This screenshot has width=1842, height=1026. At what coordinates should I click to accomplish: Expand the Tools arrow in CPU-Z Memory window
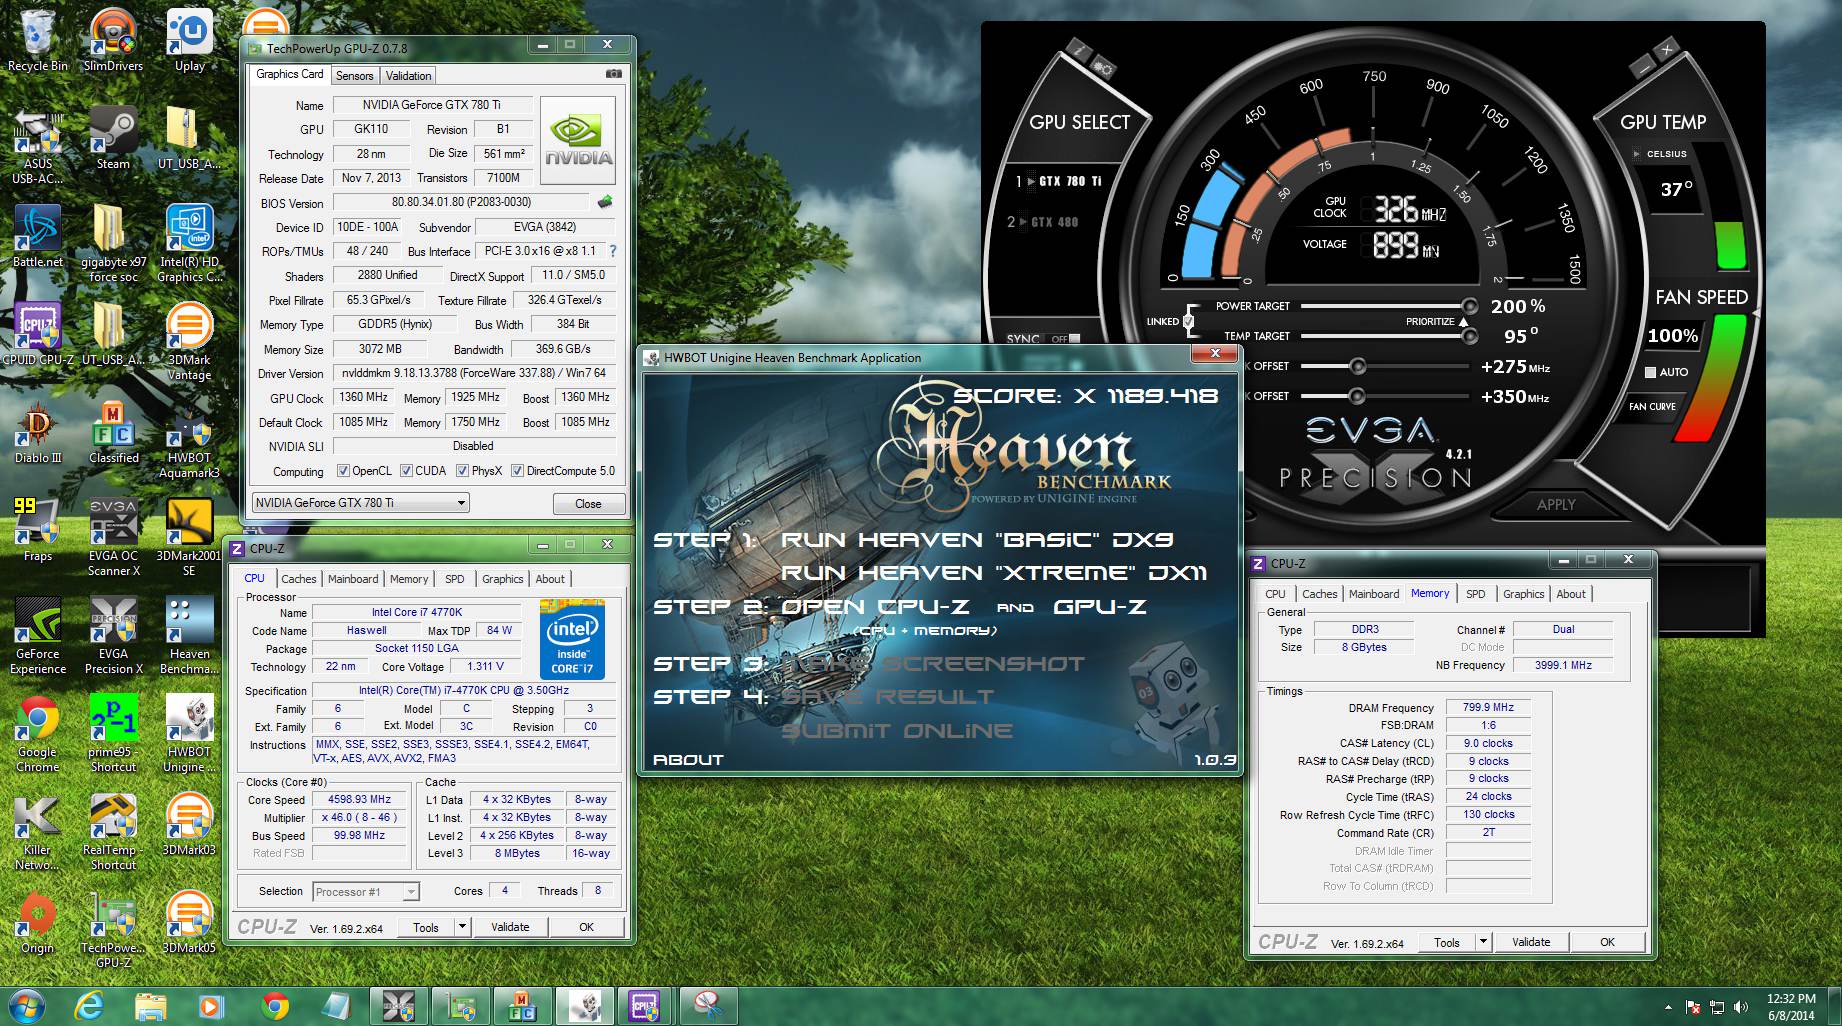point(1483,942)
